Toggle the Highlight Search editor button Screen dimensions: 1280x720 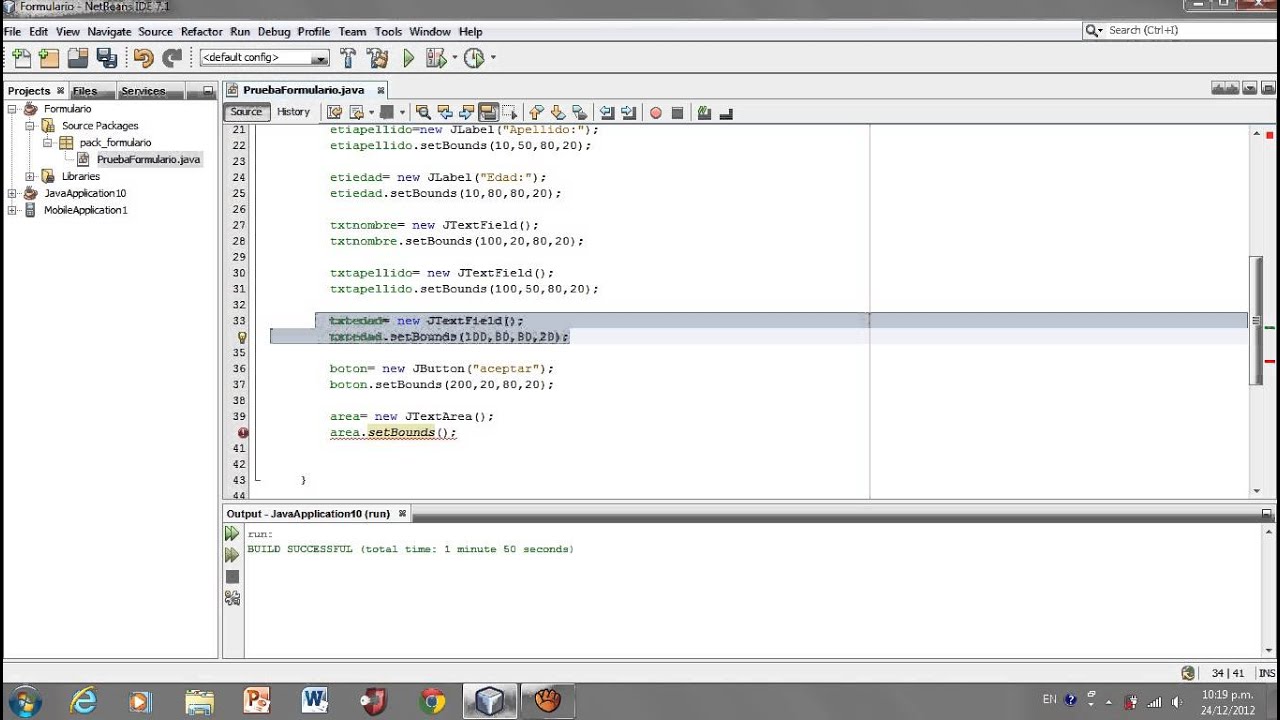click(x=488, y=113)
